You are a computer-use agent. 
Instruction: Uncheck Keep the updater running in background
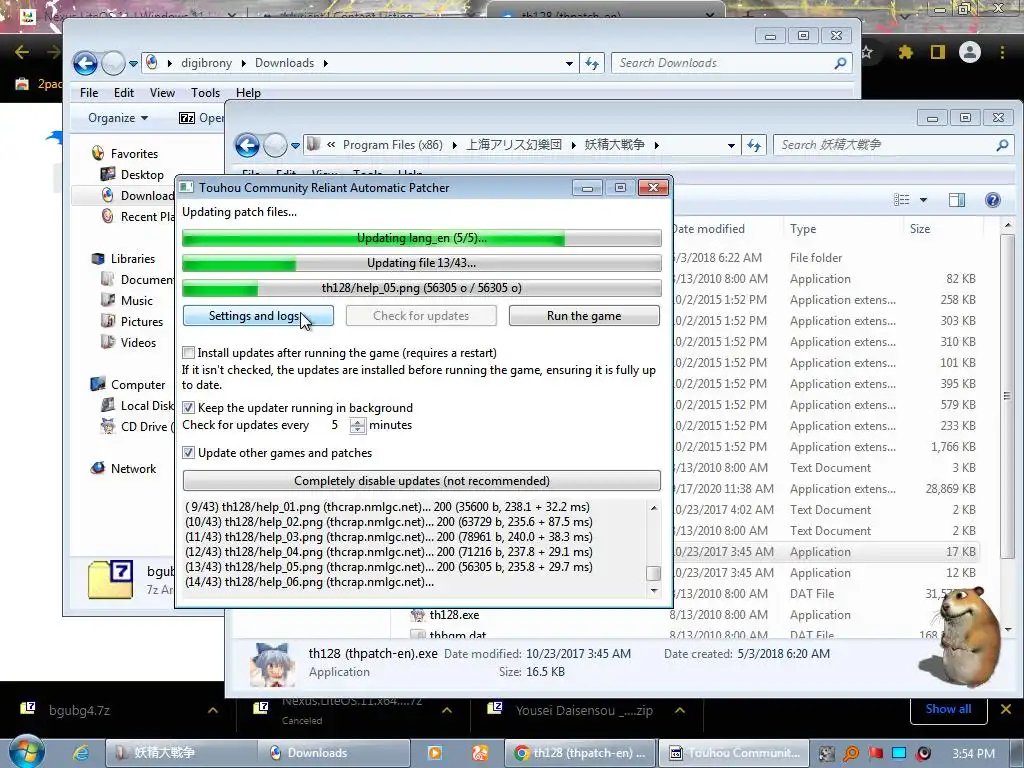[188, 408]
